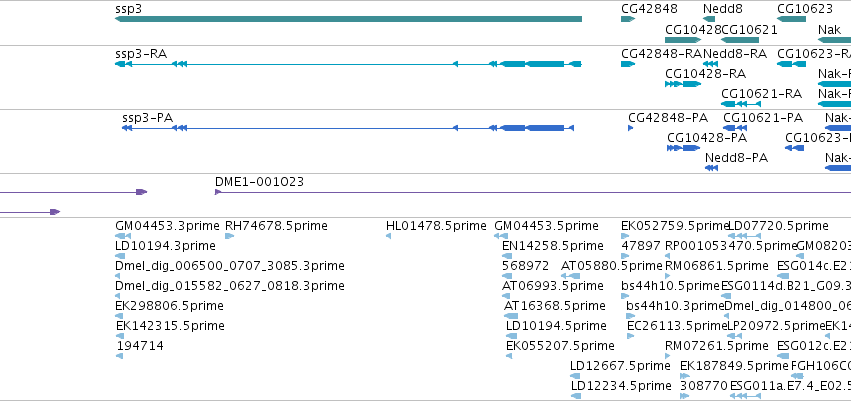Select the LD12234.5prime EST label
Screen dimensions: 851x401
pos(621,386)
